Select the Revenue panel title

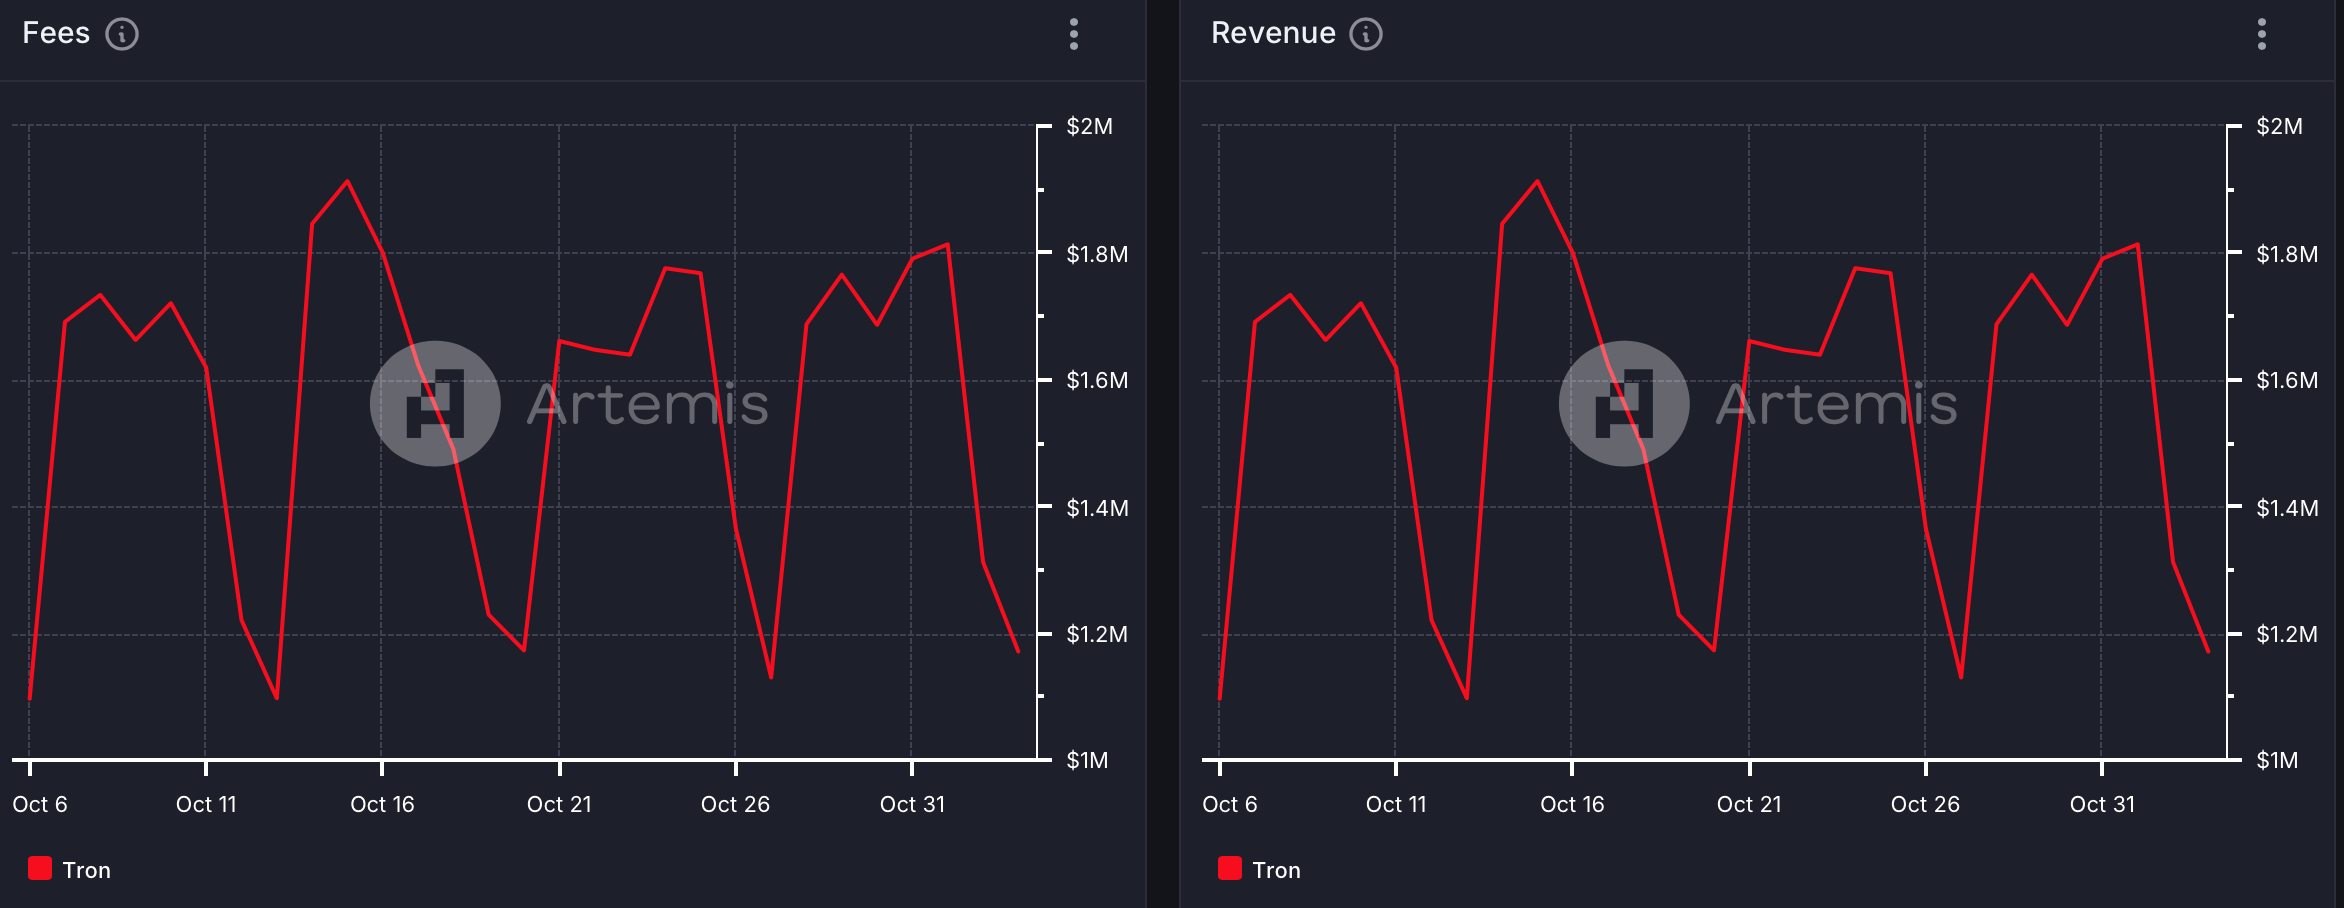point(1273,33)
